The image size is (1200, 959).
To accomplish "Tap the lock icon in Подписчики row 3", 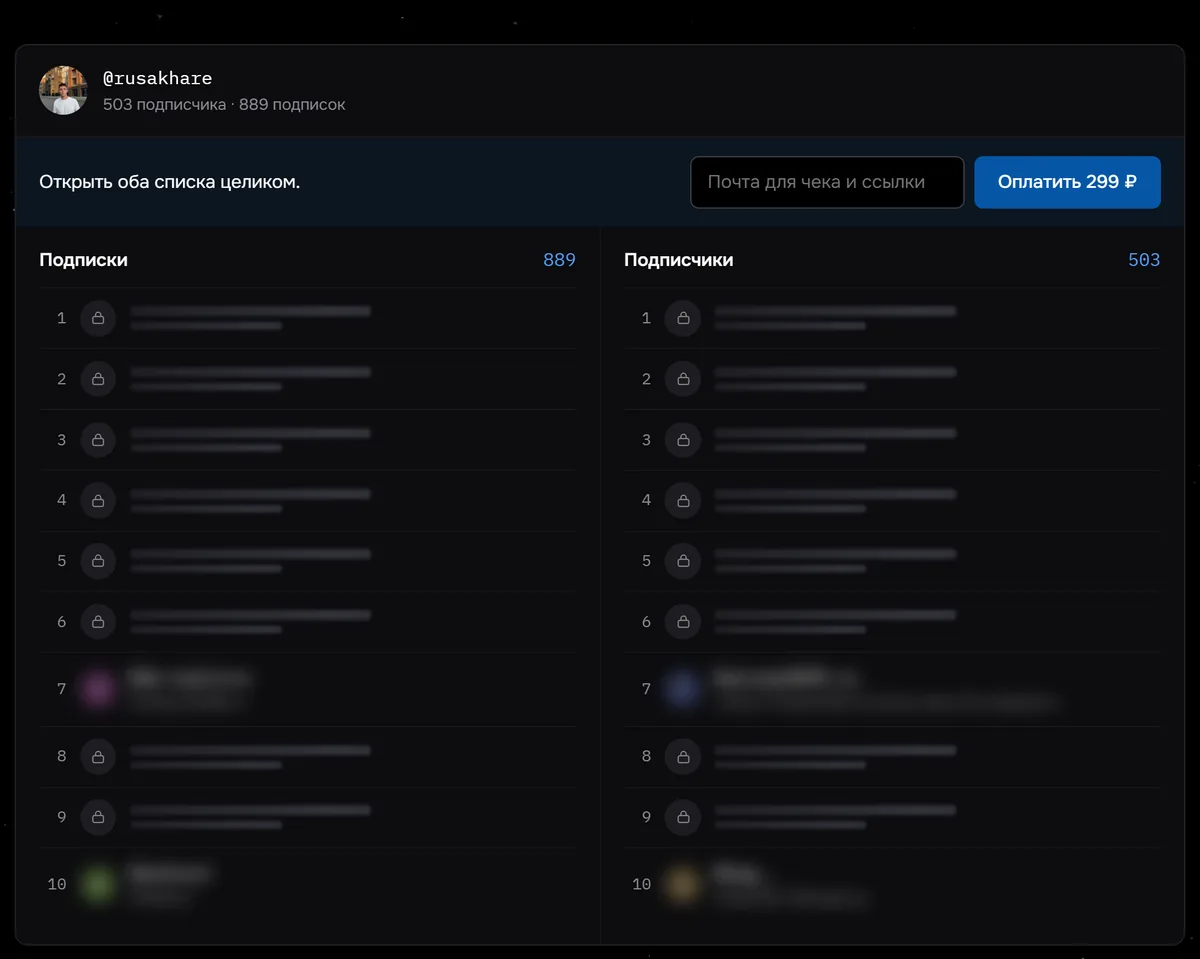I will point(683,440).
